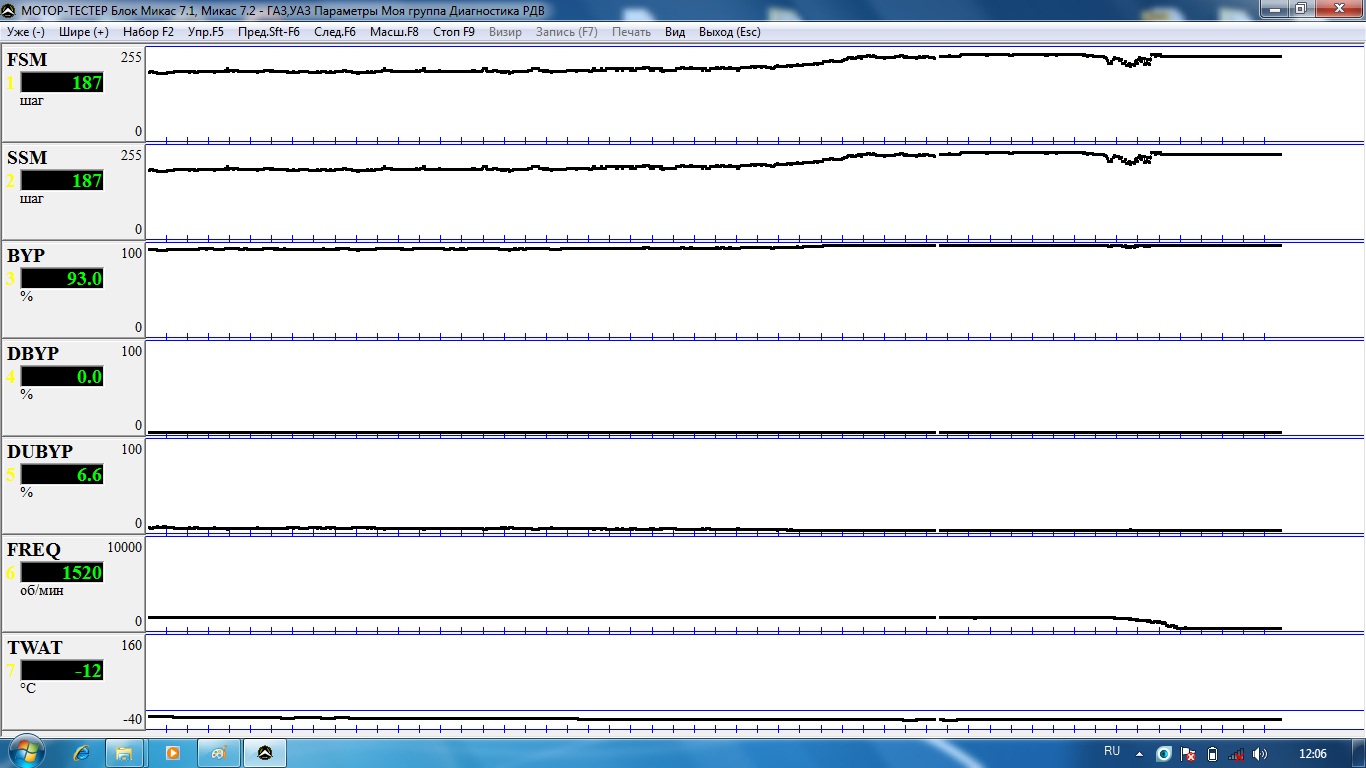Click the FSM value field showing 187
The width and height of the screenshot is (1366, 768).
62,83
